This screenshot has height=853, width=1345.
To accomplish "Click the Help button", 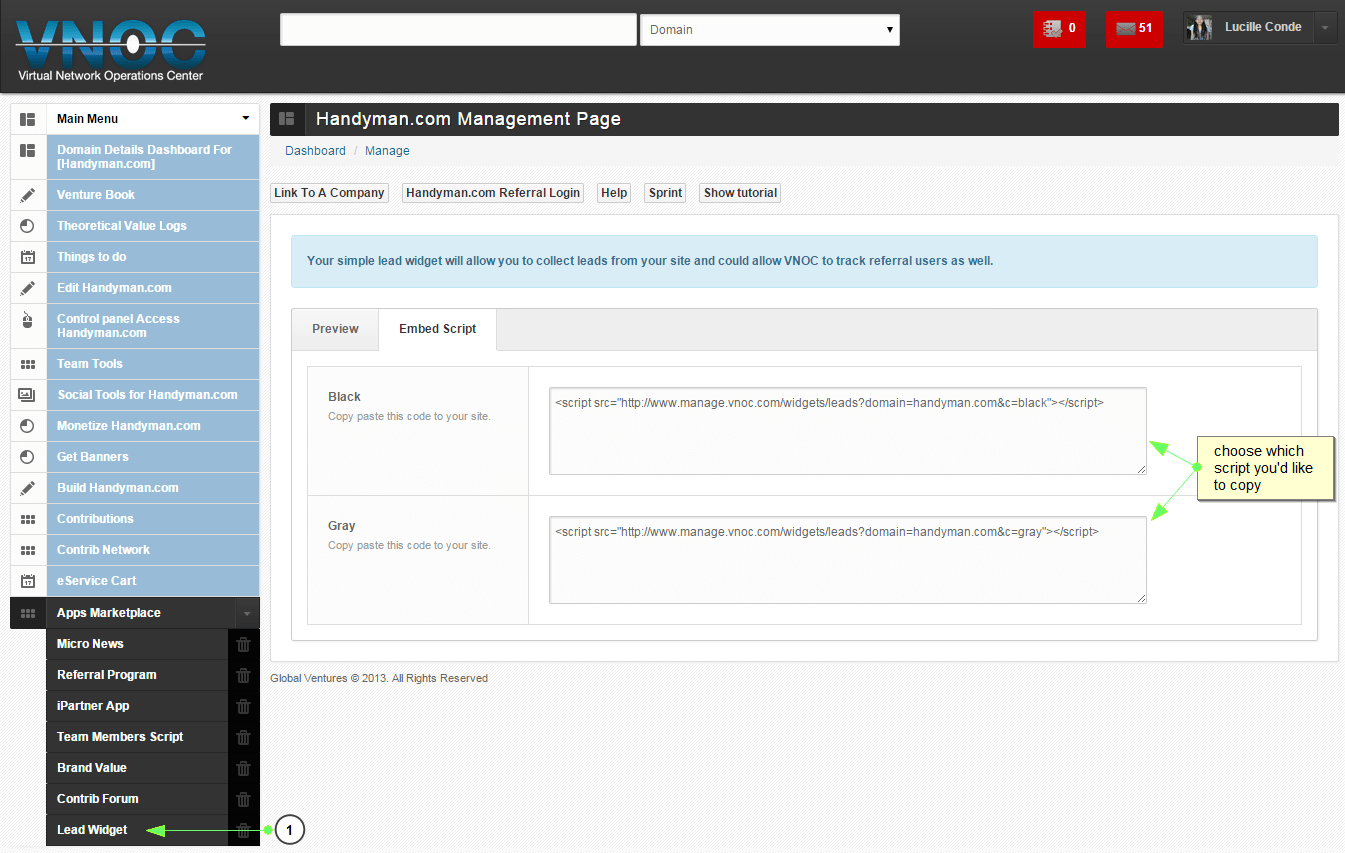I will [614, 193].
